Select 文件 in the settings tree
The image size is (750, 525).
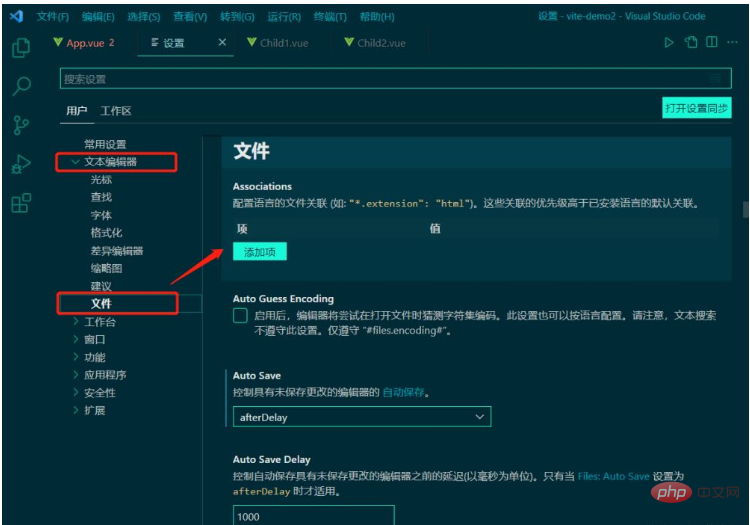click(101, 304)
